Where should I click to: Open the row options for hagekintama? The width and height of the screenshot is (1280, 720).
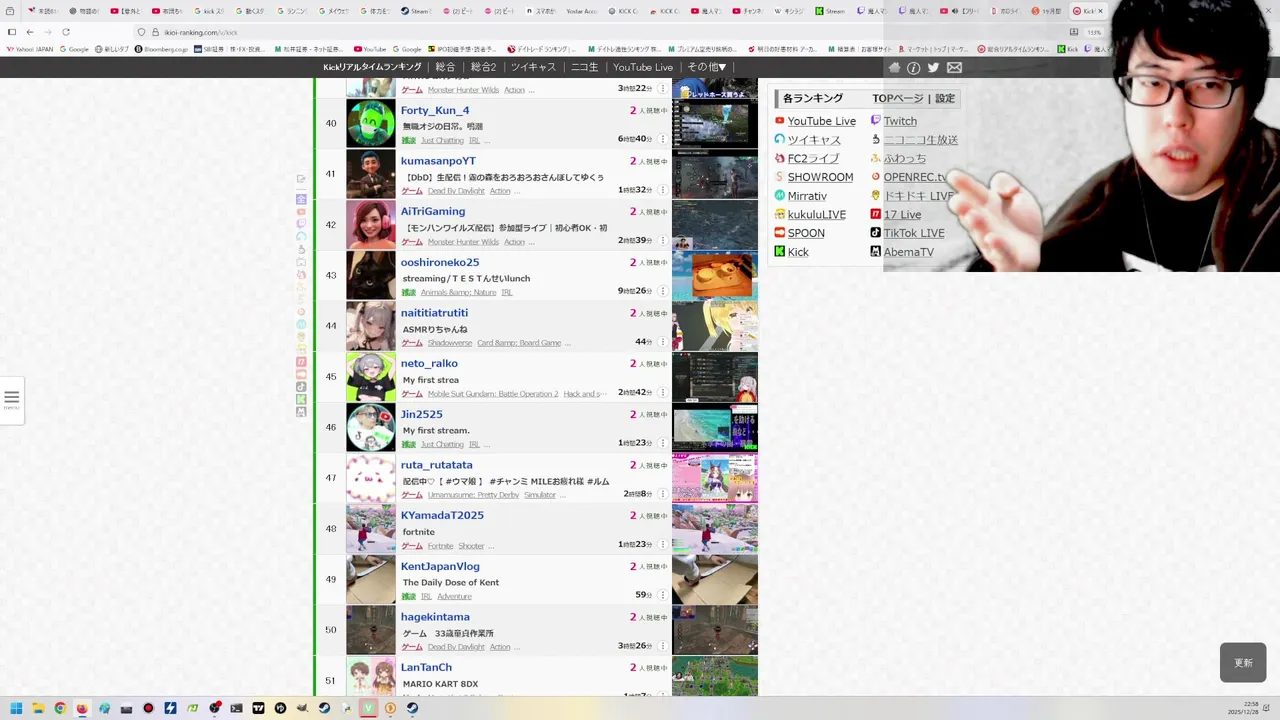[x=662, y=646]
